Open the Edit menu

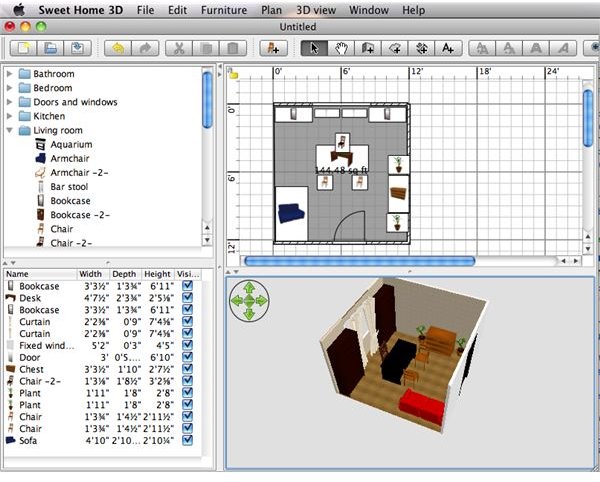178,10
